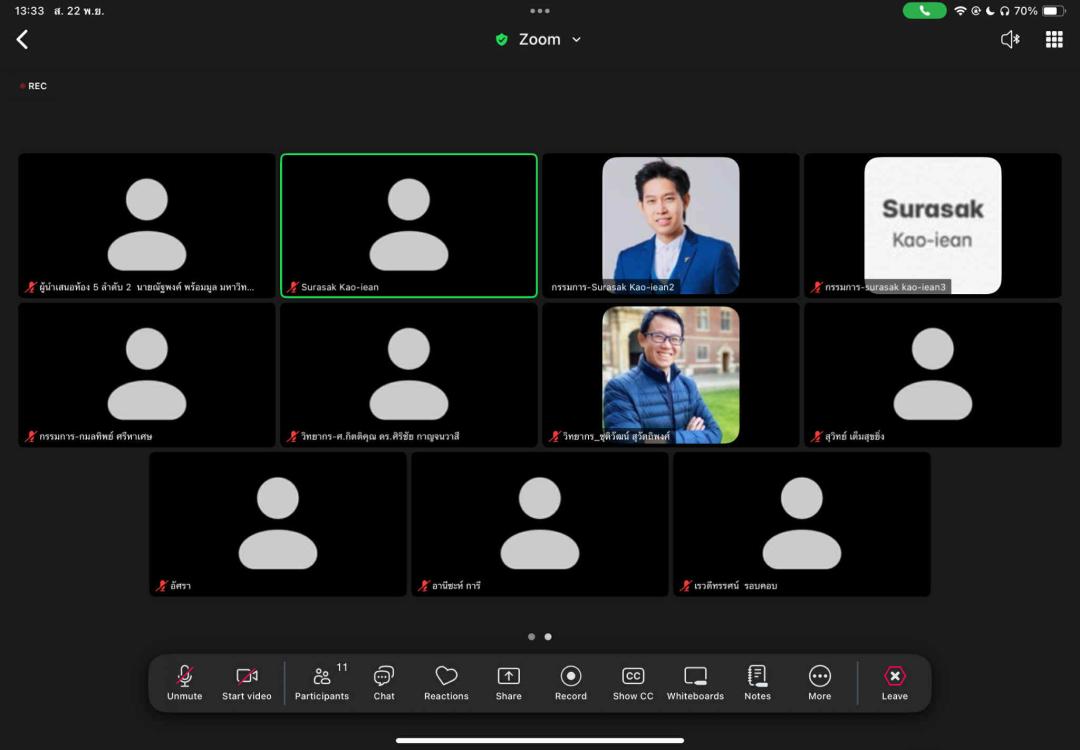Open the Chat window

pos(384,683)
